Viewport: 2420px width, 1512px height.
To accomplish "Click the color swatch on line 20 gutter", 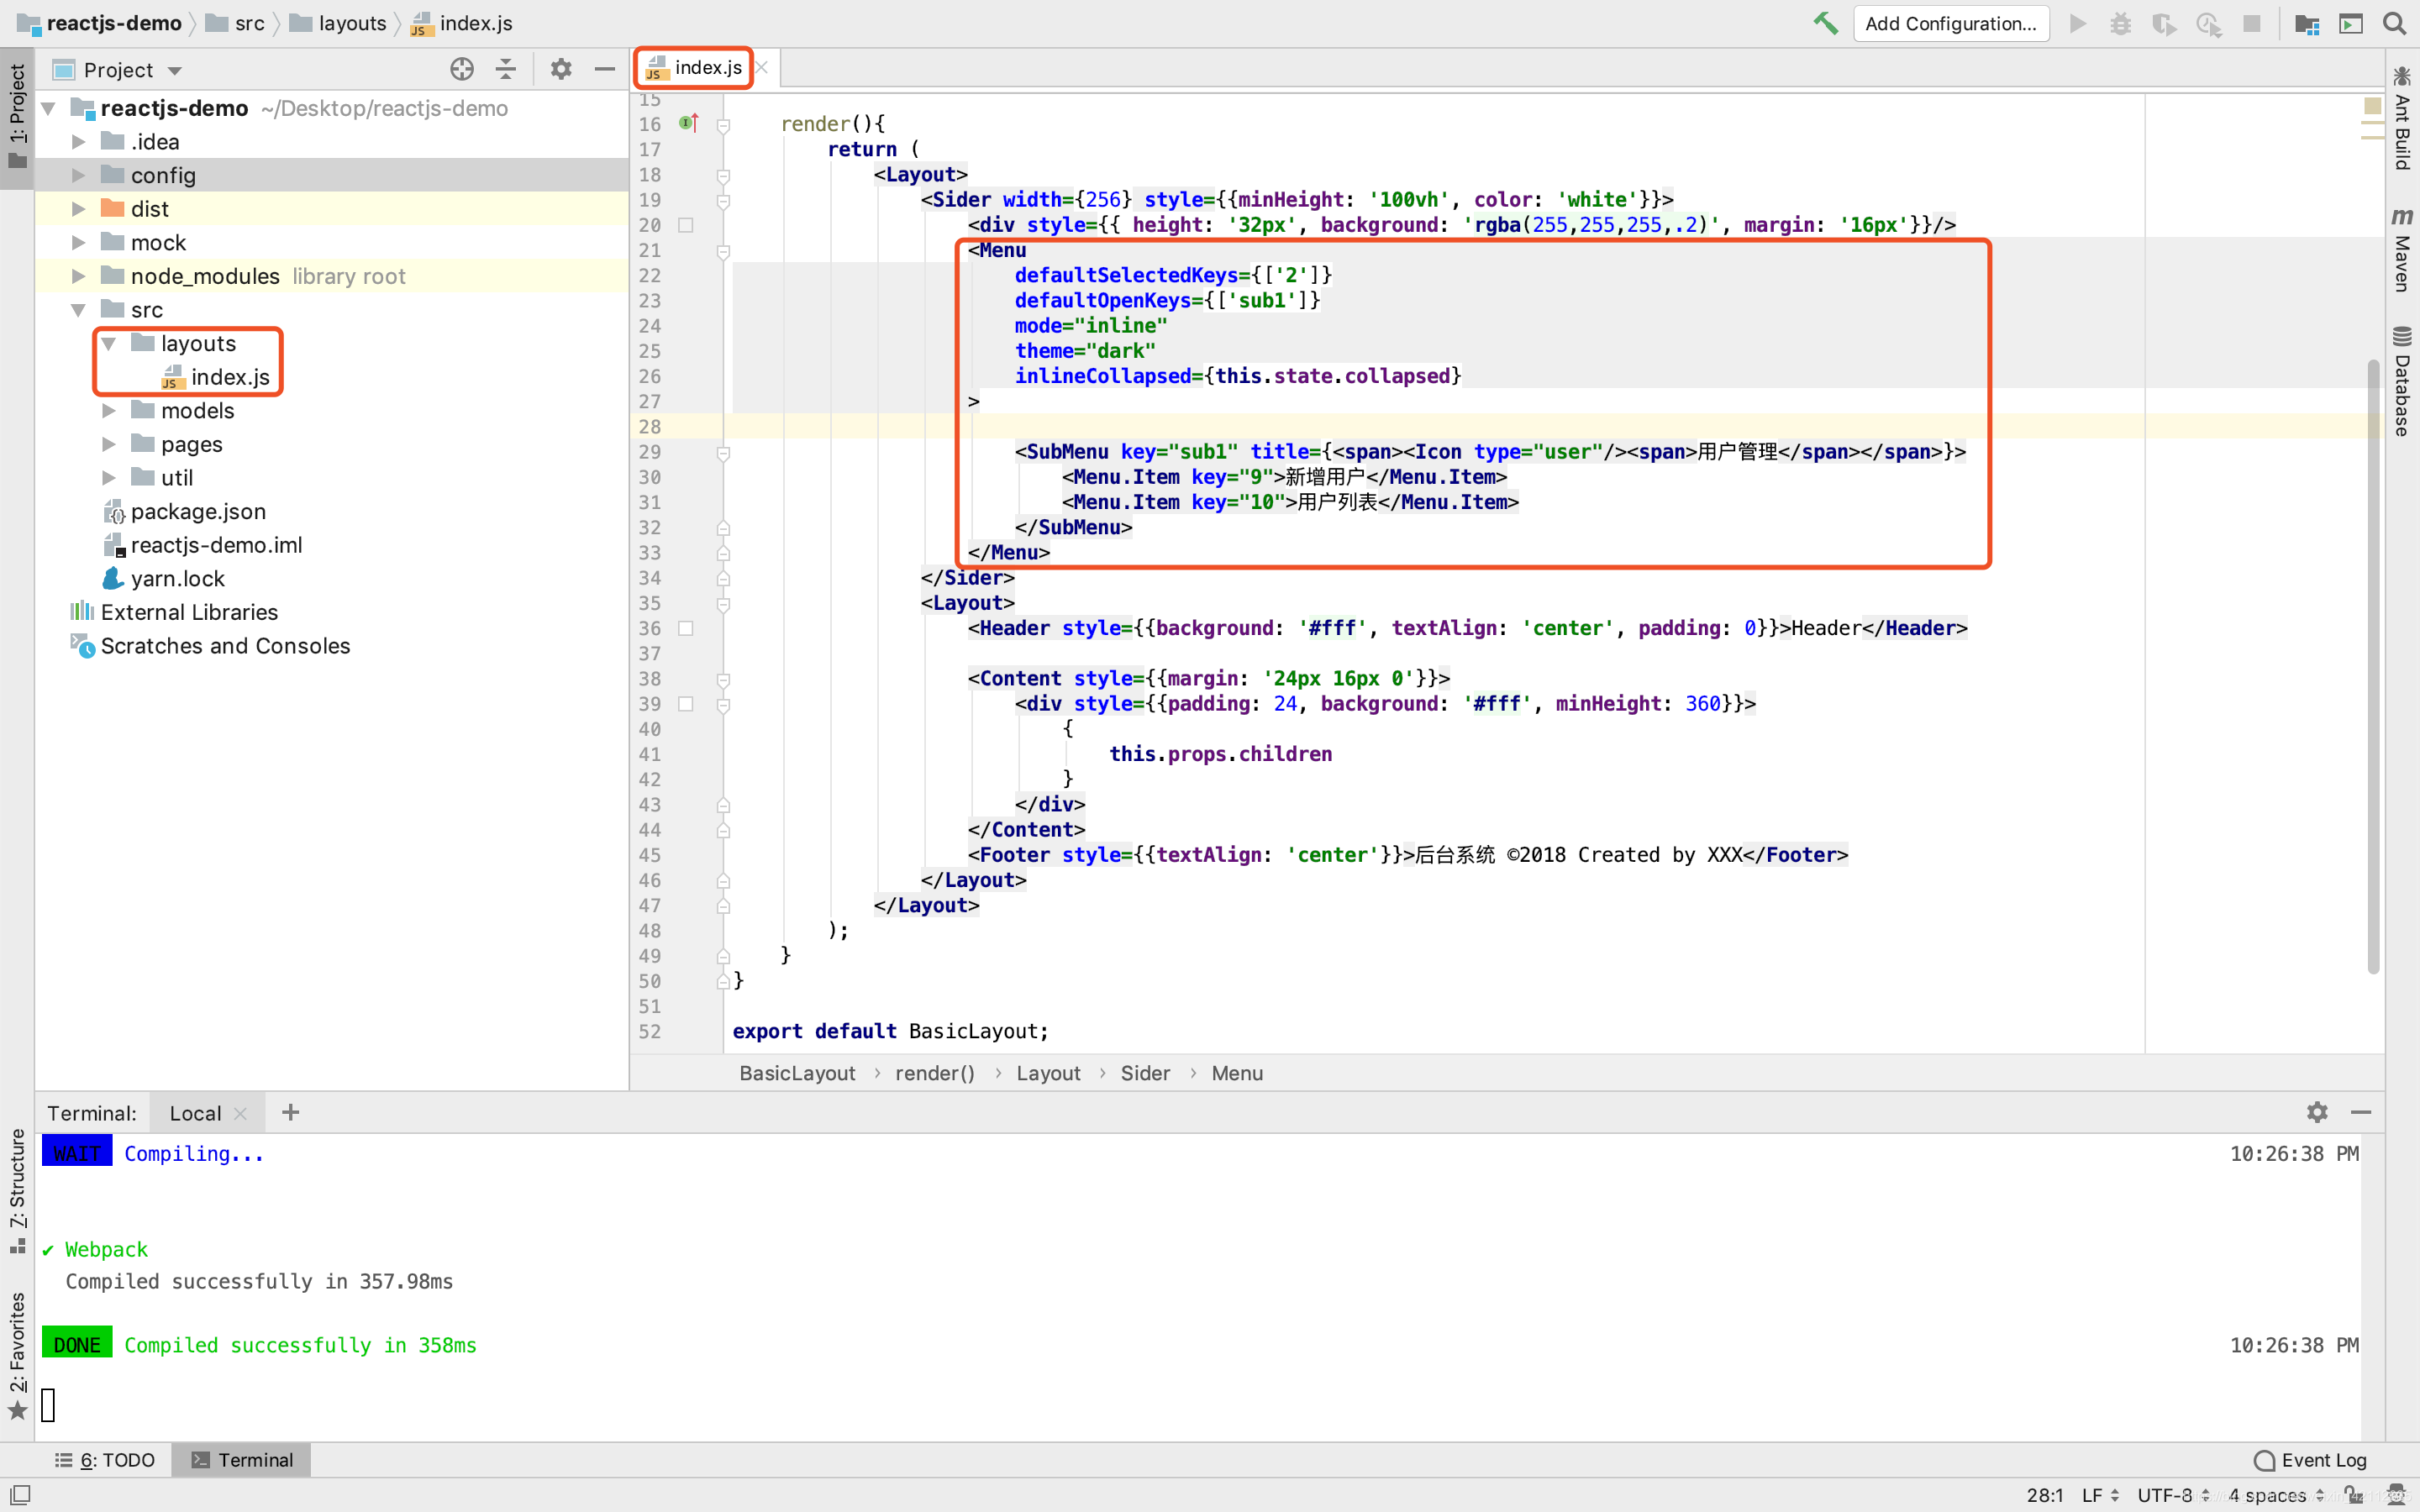I will (686, 225).
